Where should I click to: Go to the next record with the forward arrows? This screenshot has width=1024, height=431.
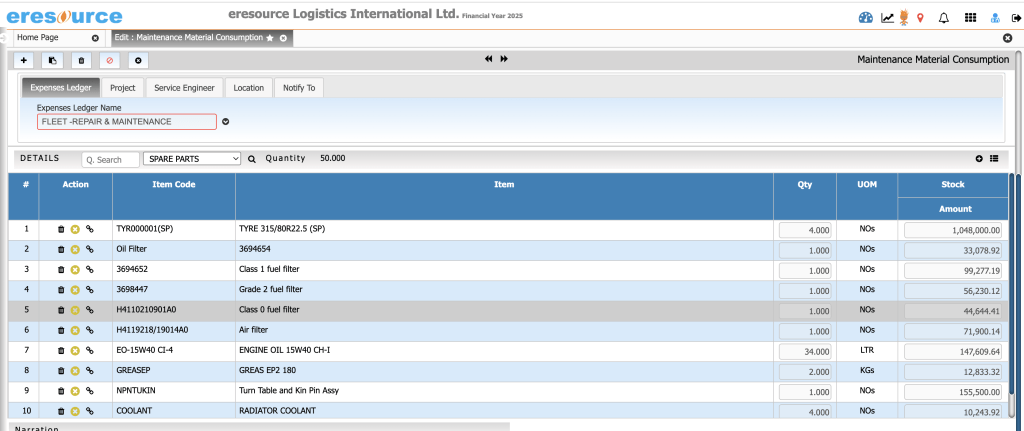pyautogui.click(x=504, y=59)
